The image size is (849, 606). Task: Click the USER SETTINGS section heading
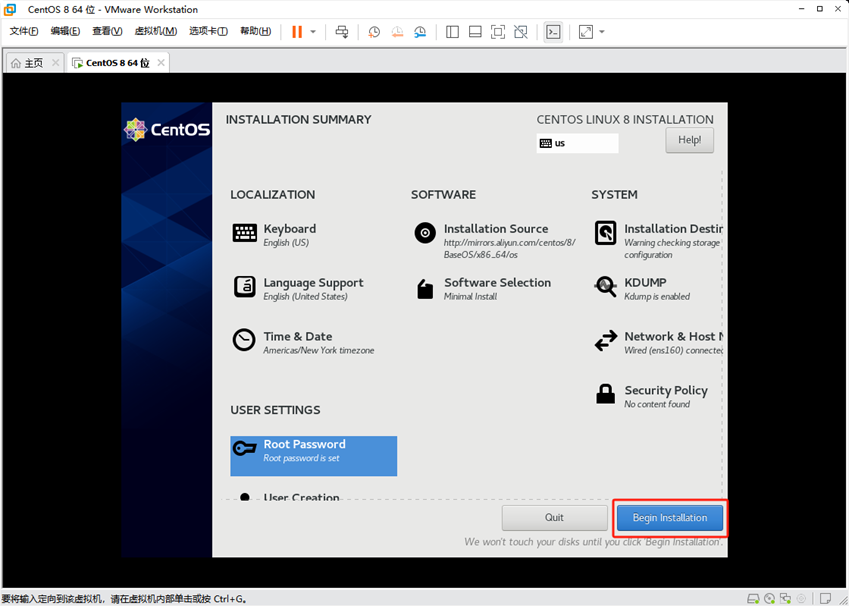tap(275, 410)
